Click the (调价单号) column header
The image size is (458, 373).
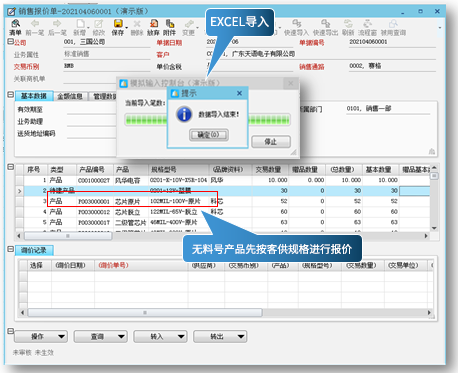[141, 265]
